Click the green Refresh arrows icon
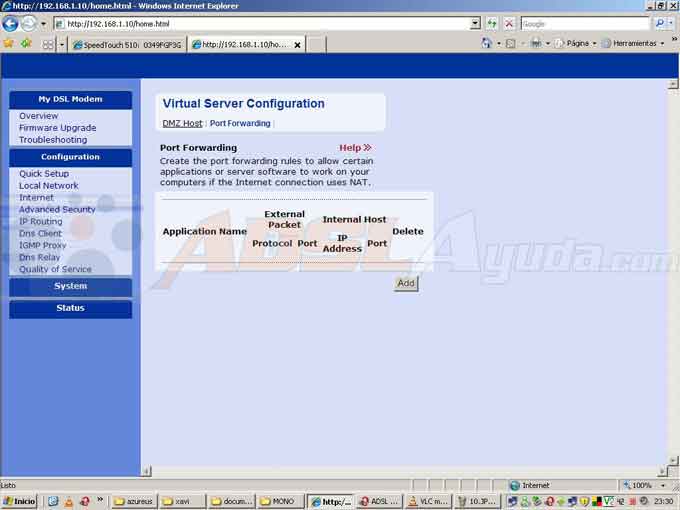This screenshot has height=510, width=680. [492, 23]
